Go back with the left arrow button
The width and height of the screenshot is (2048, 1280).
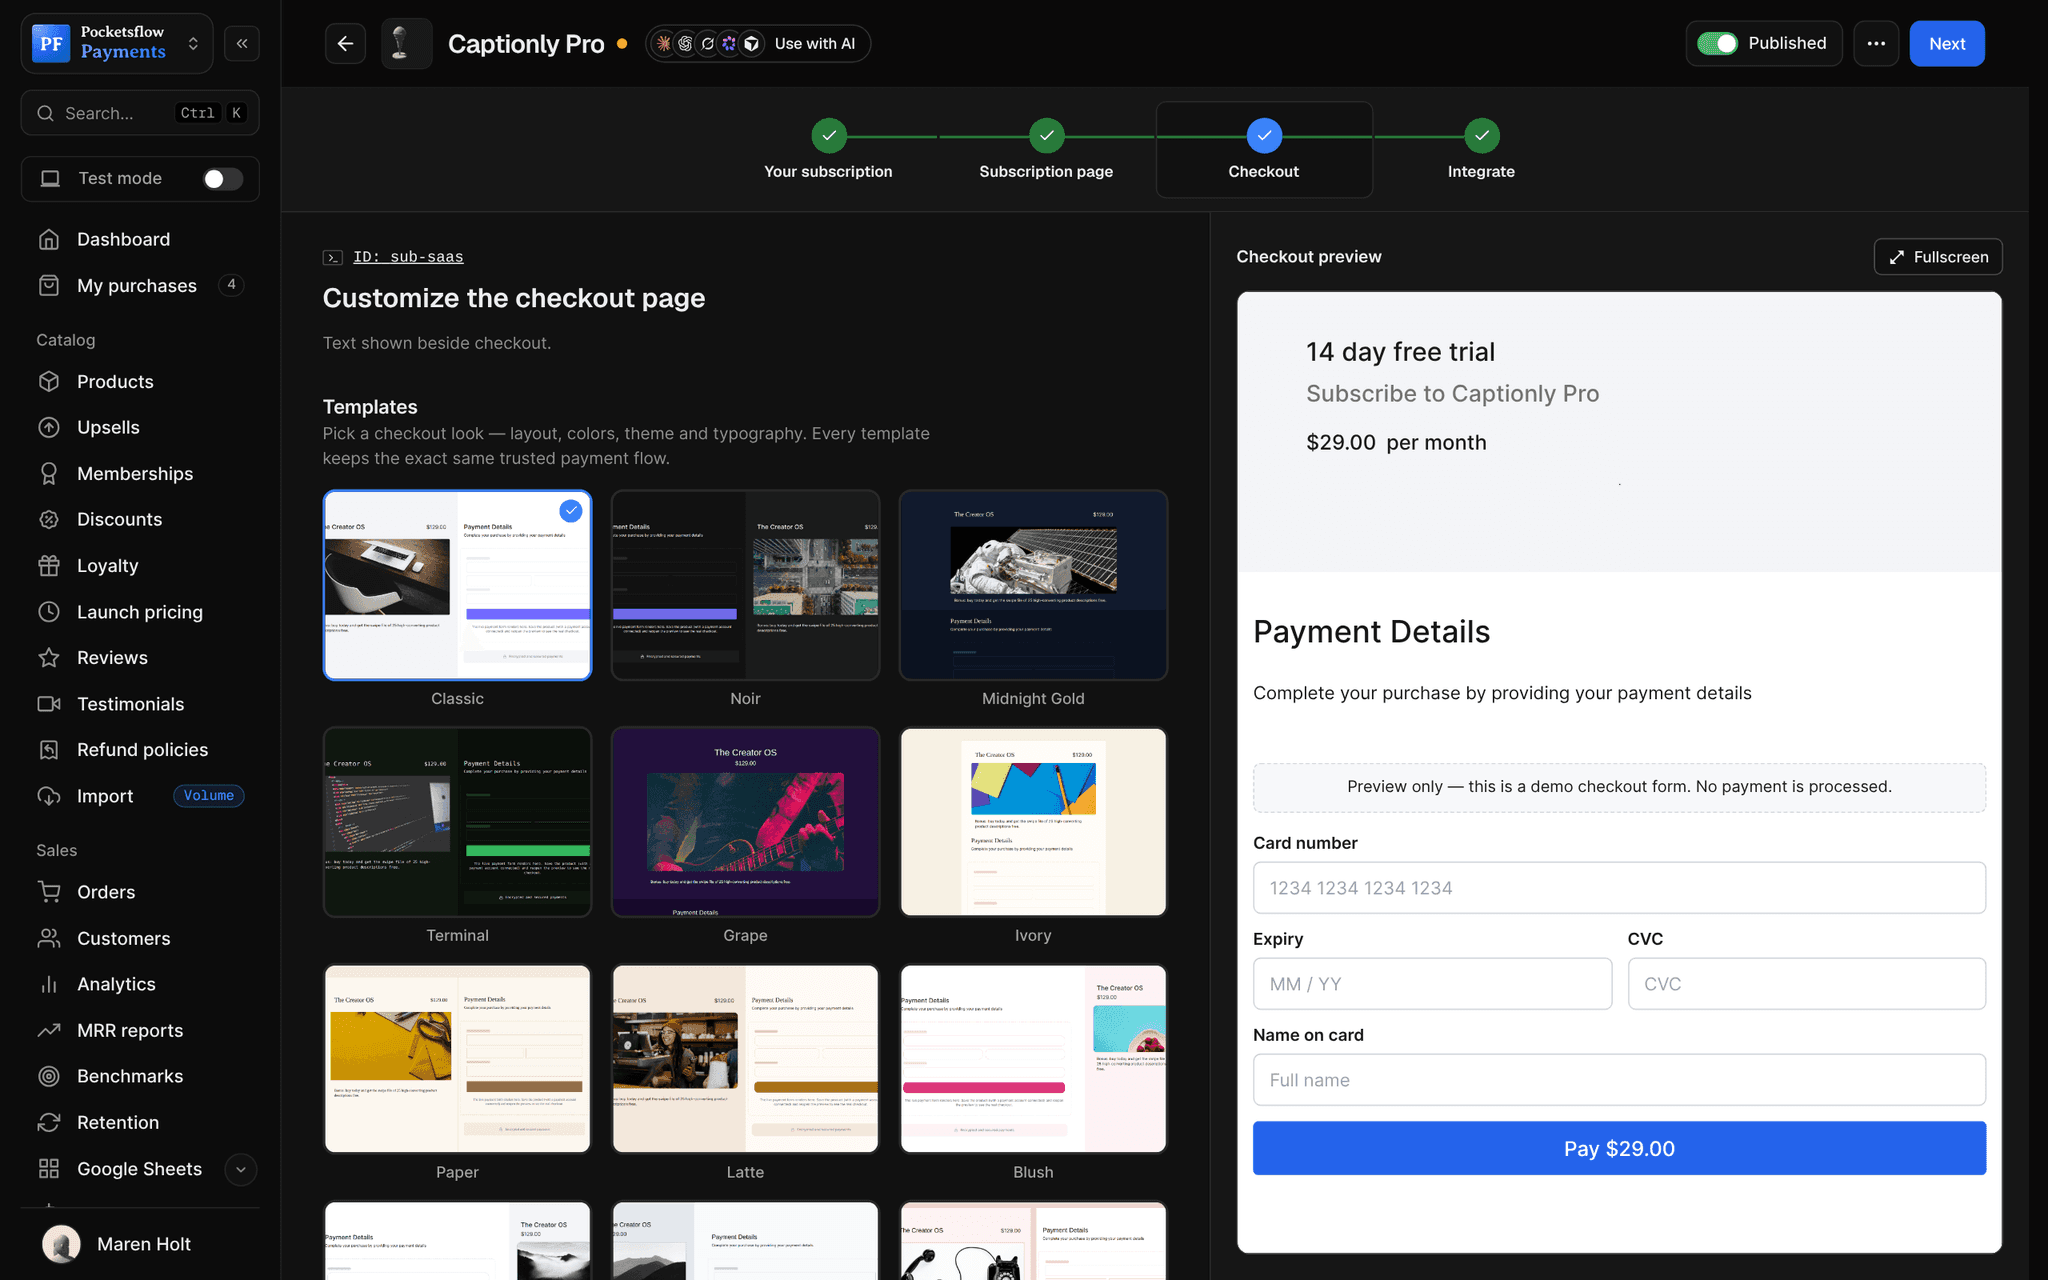click(345, 43)
